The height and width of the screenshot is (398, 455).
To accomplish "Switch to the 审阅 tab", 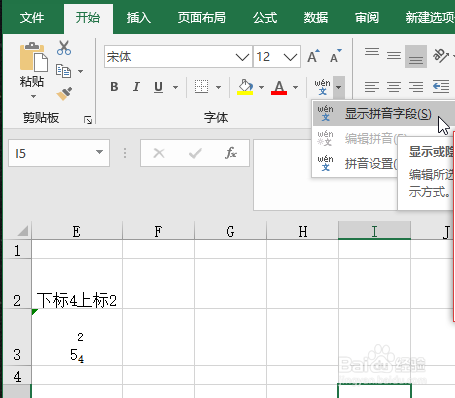I will pos(367,18).
